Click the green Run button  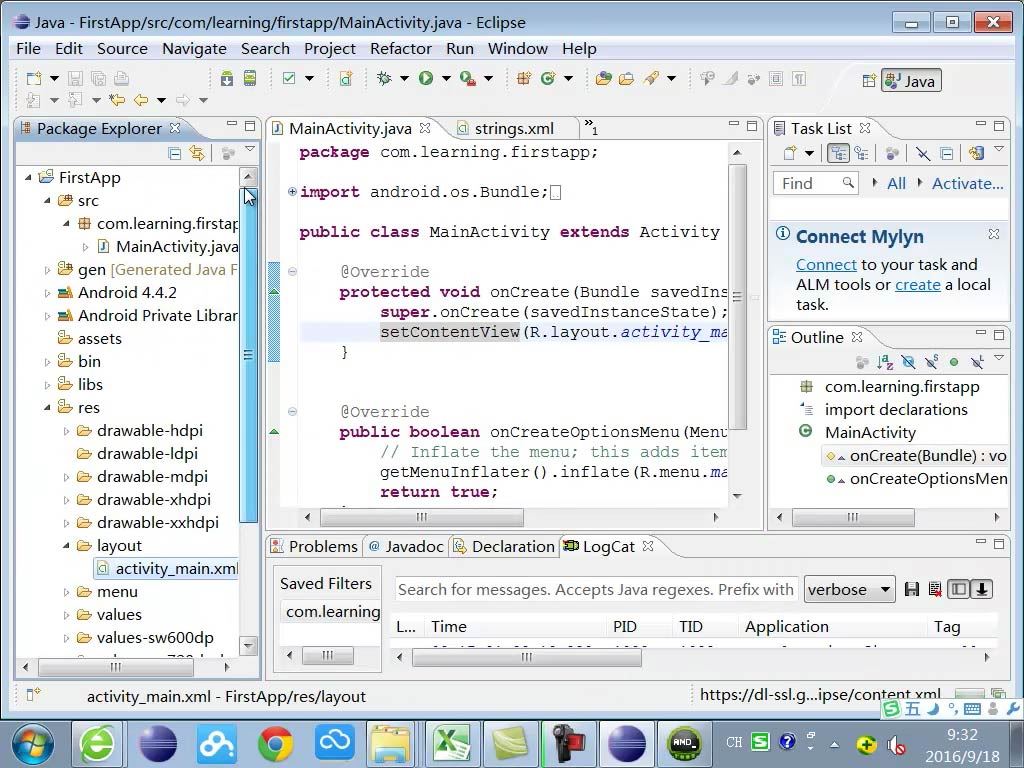[426, 79]
